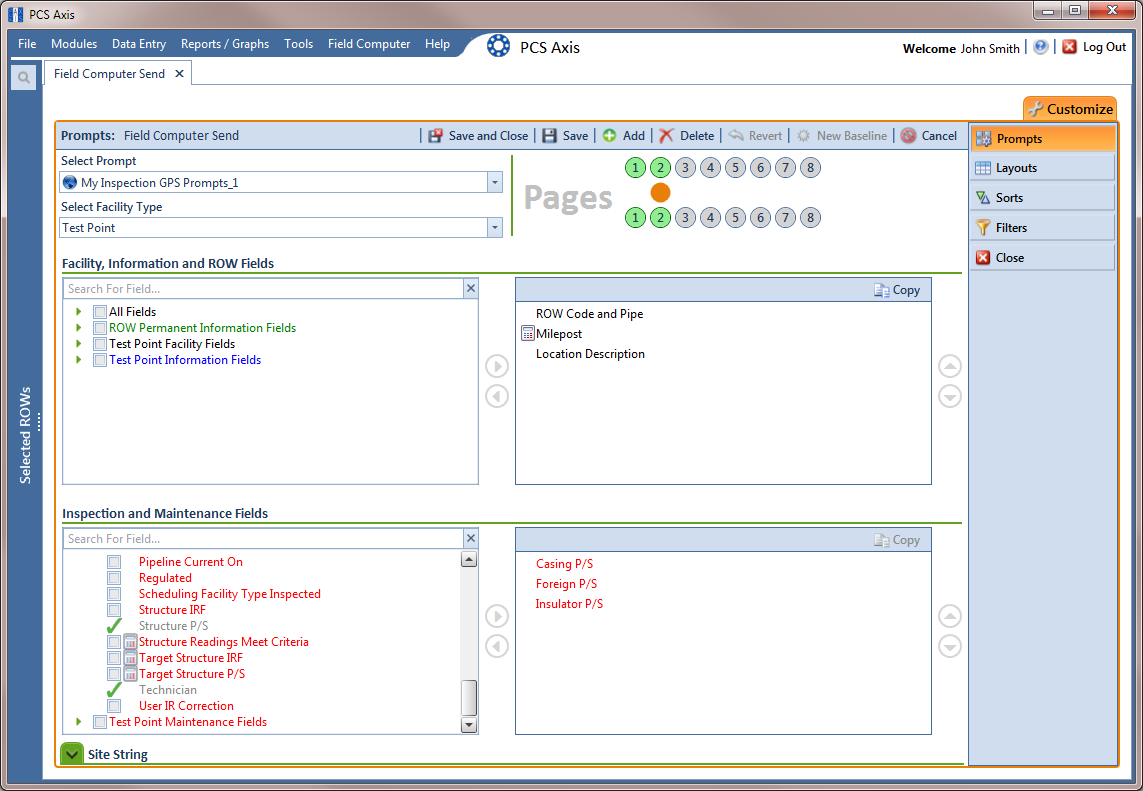1143x791 pixels.
Task: Open the Data Entry menu
Action: pos(139,44)
